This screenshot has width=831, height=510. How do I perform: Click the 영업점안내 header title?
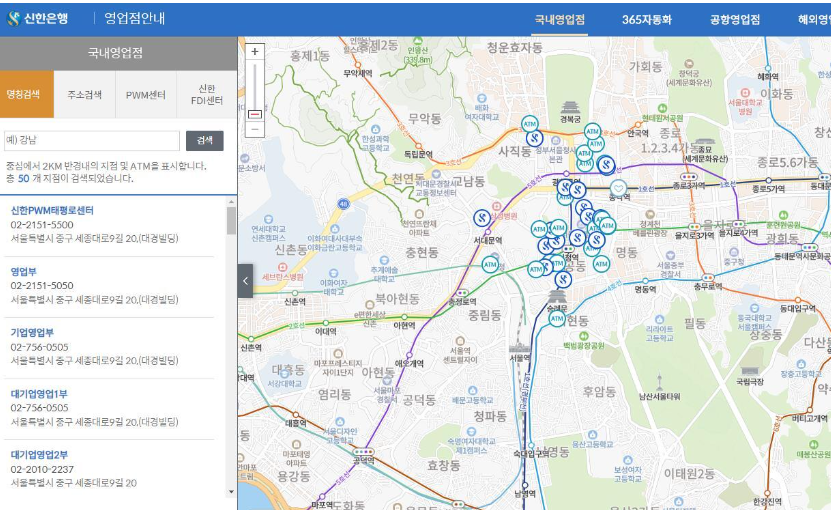(134, 19)
